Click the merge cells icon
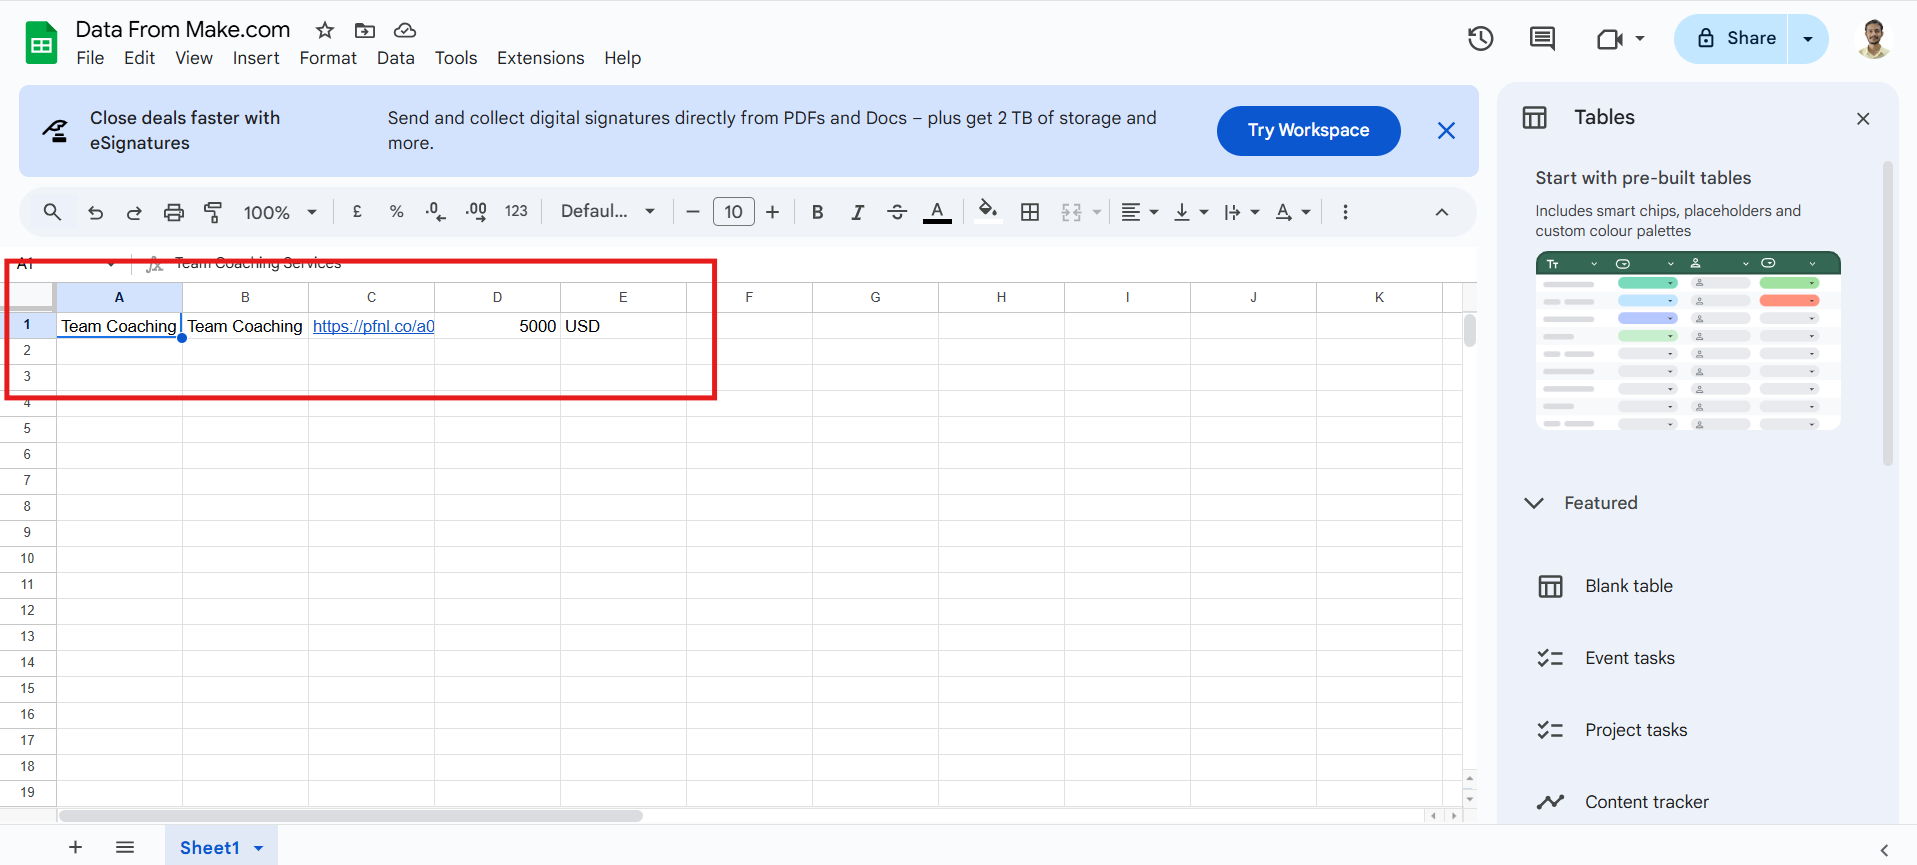Image resolution: width=1917 pixels, height=865 pixels. [1072, 212]
